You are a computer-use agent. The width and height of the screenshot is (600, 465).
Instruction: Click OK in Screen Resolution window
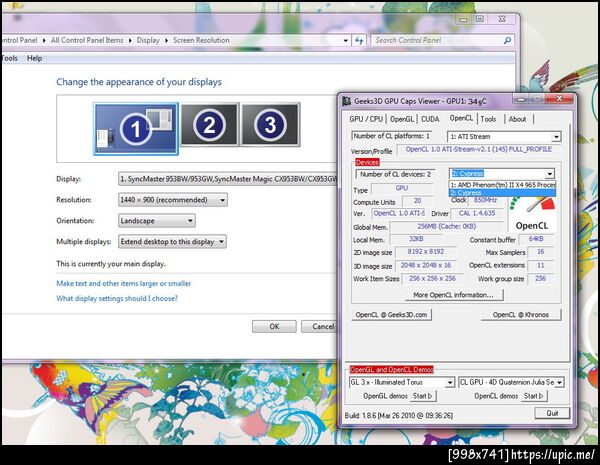(x=274, y=326)
